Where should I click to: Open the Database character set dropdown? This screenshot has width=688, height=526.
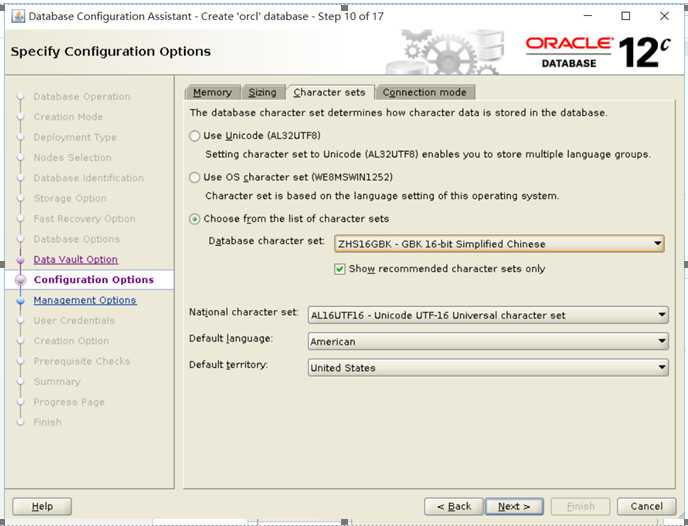pyautogui.click(x=499, y=244)
